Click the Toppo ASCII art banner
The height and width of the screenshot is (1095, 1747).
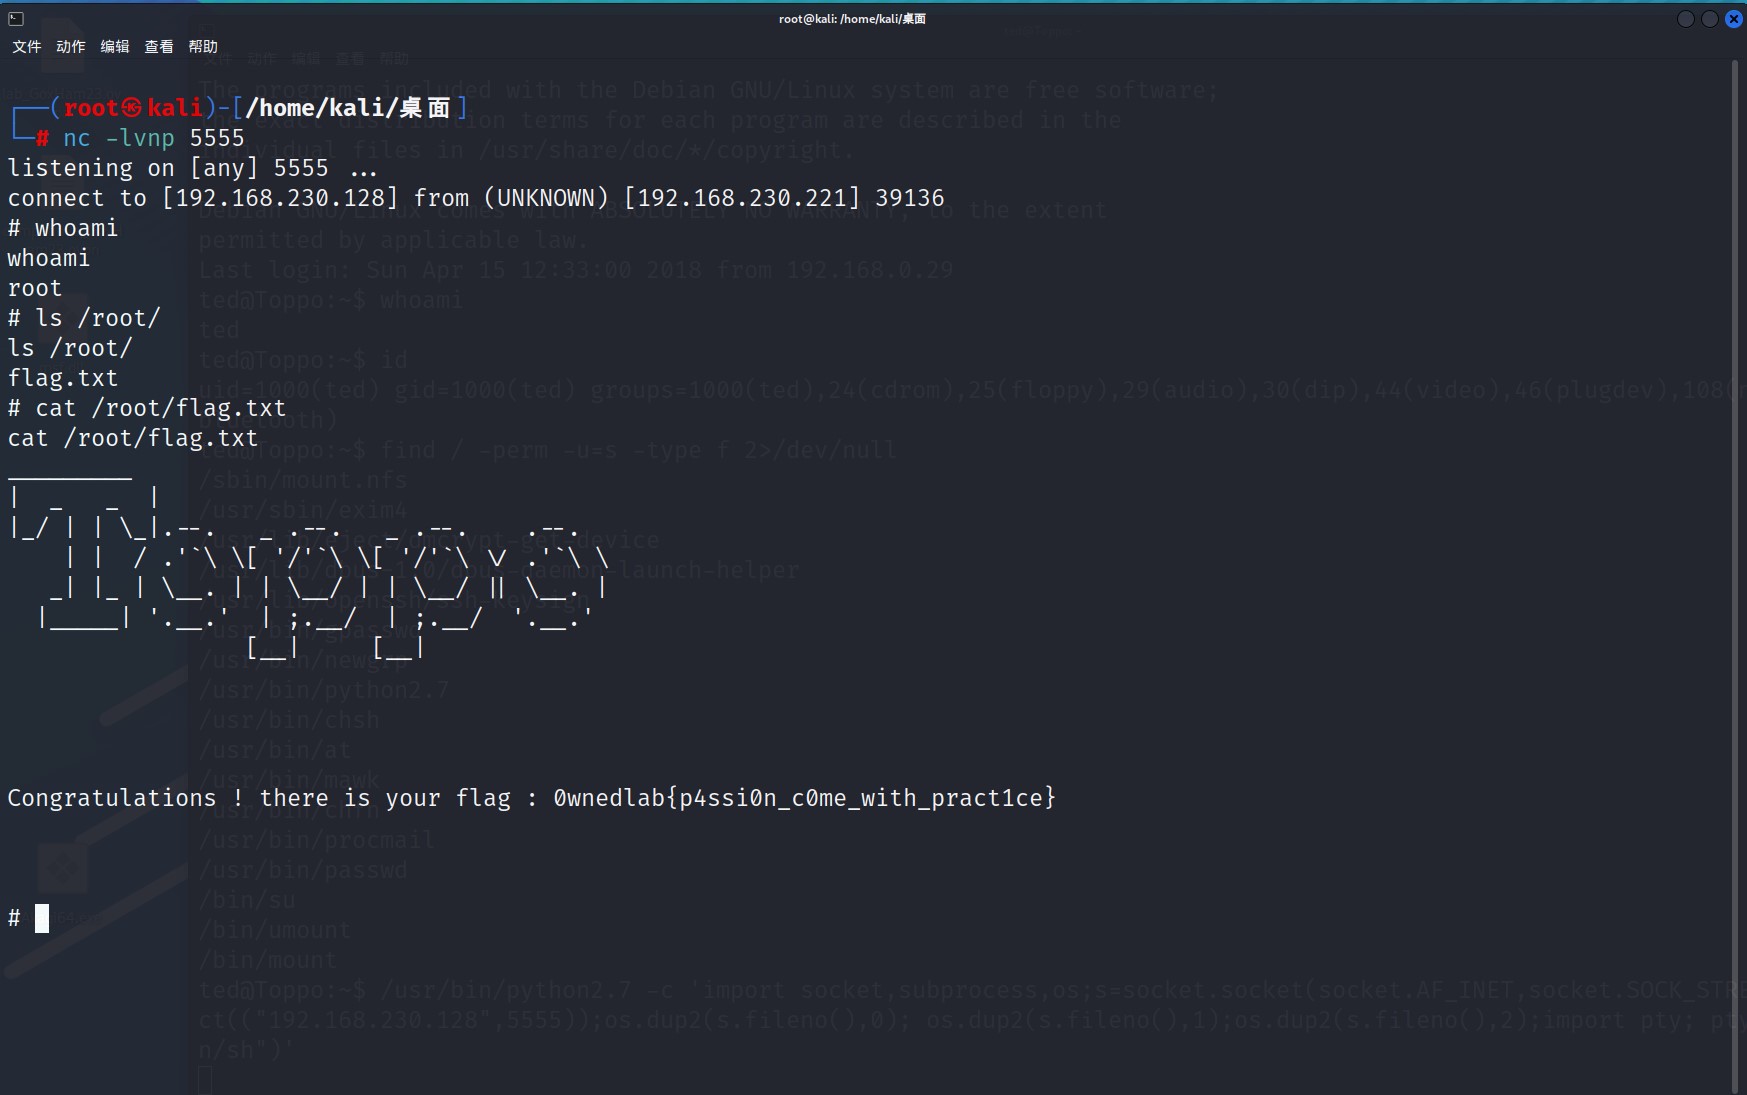pos(308,570)
